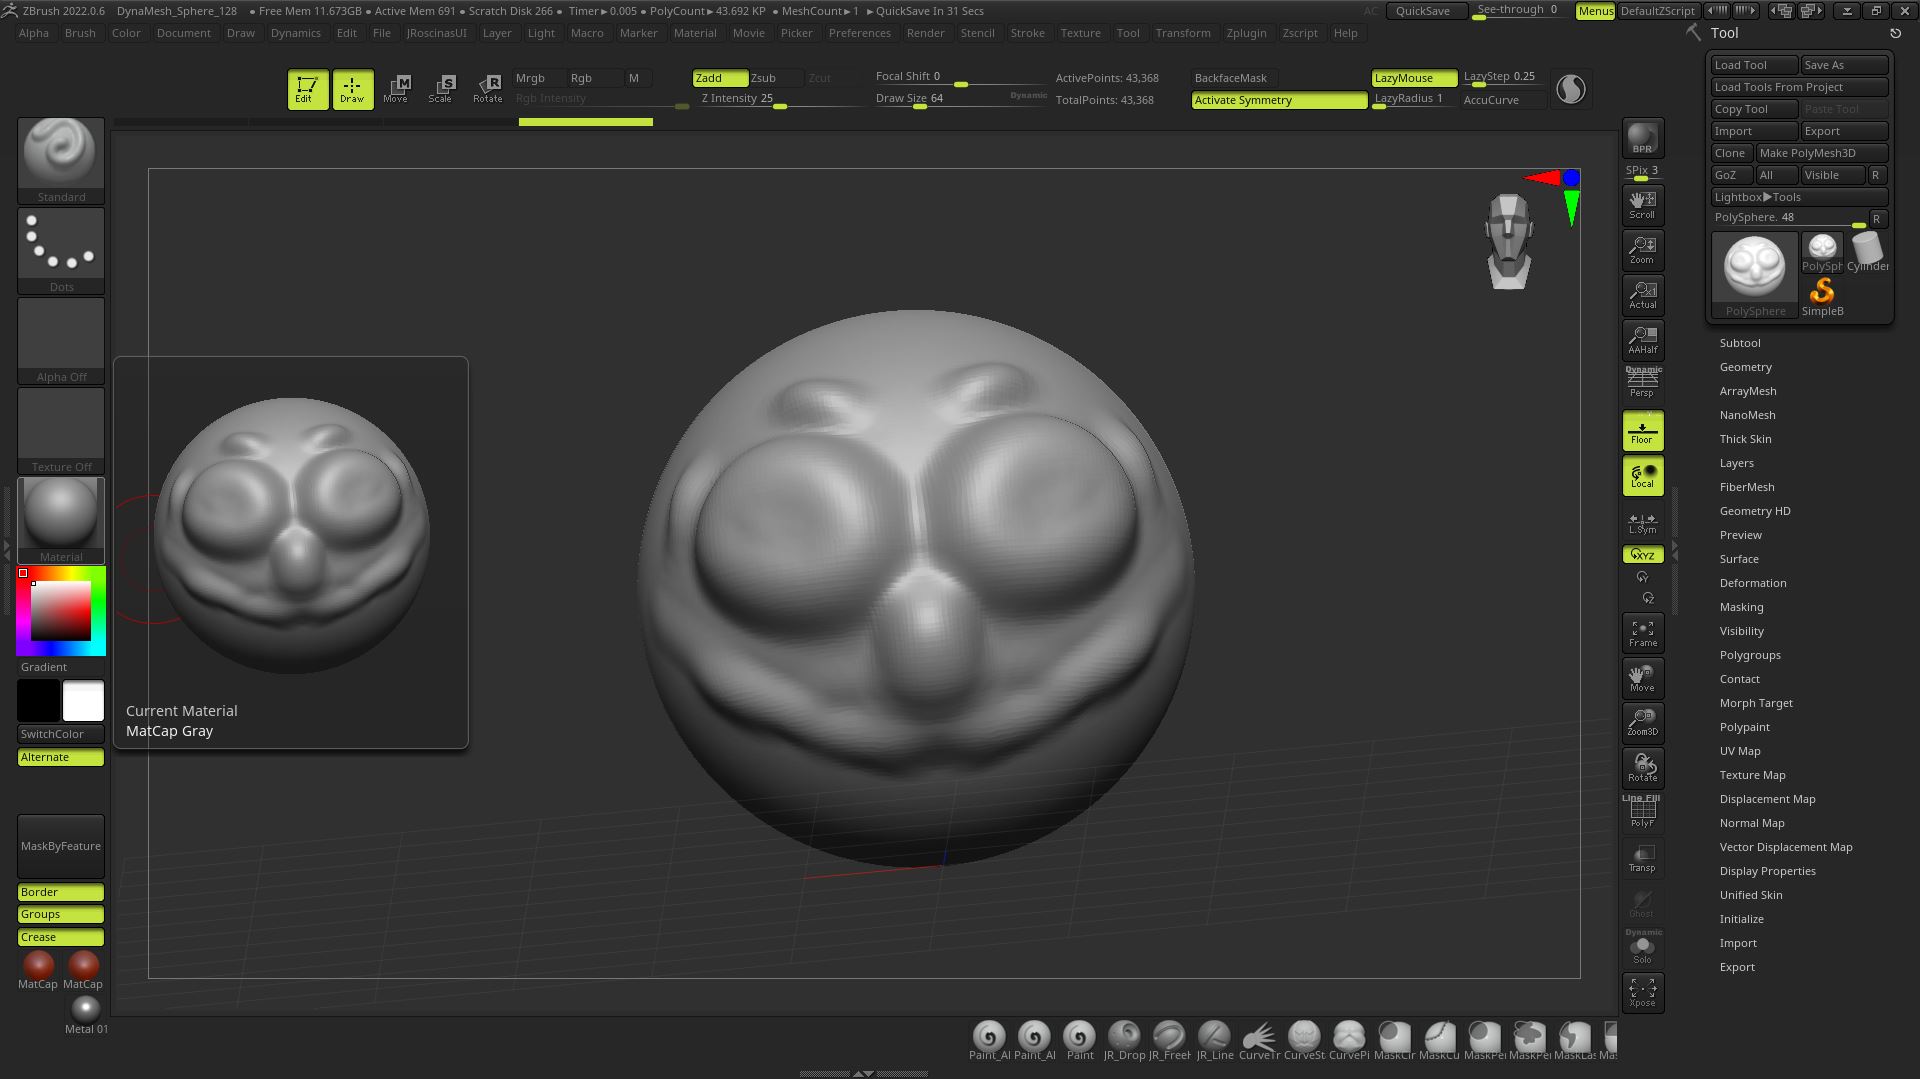Open the Zplugin menu

(1246, 33)
